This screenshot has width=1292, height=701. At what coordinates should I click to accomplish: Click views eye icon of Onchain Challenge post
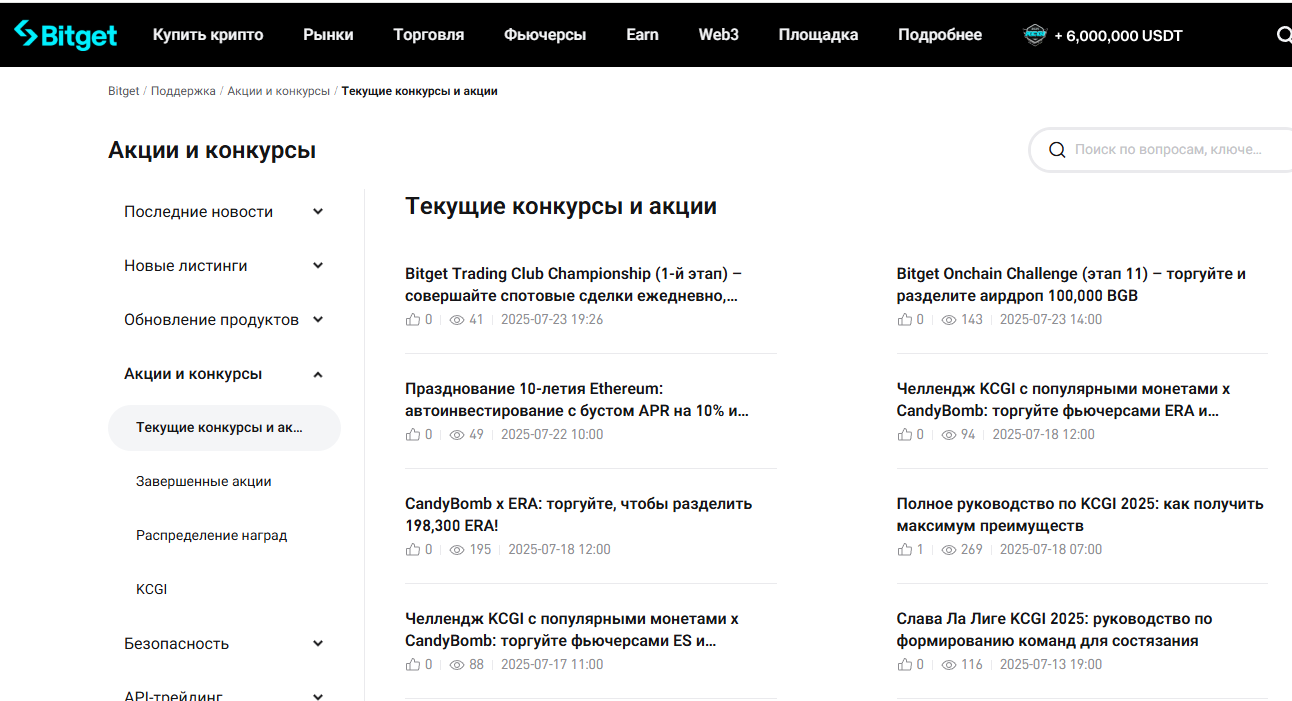(x=949, y=320)
